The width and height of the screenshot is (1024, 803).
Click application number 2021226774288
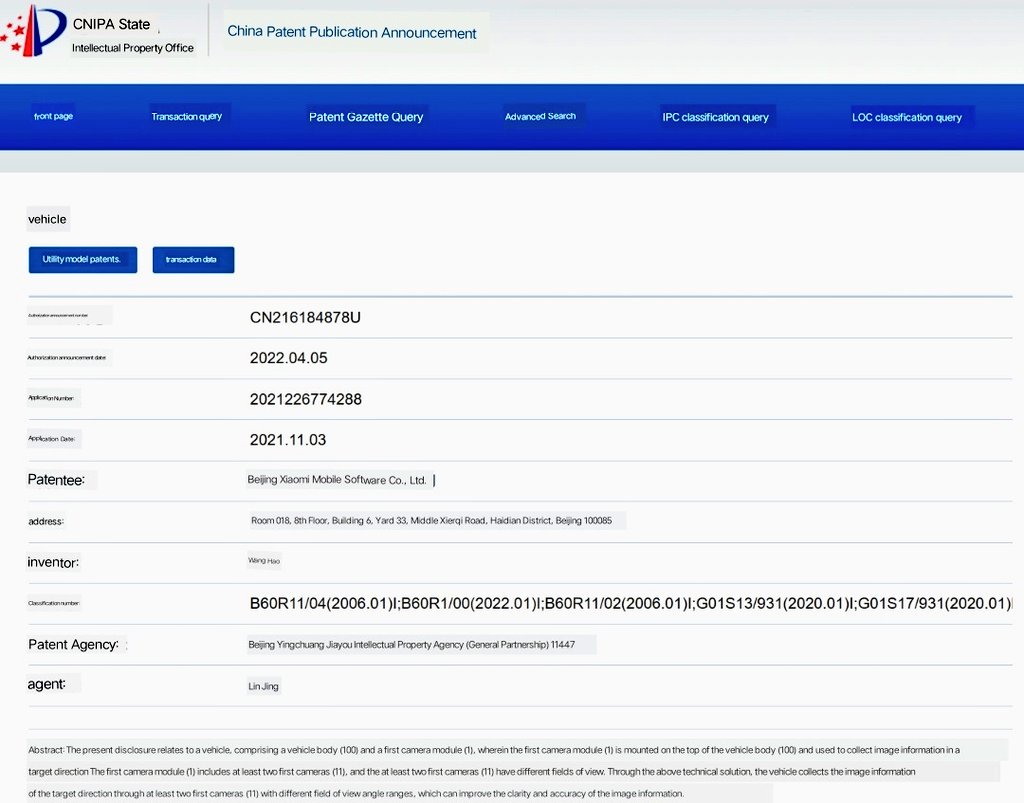305,399
